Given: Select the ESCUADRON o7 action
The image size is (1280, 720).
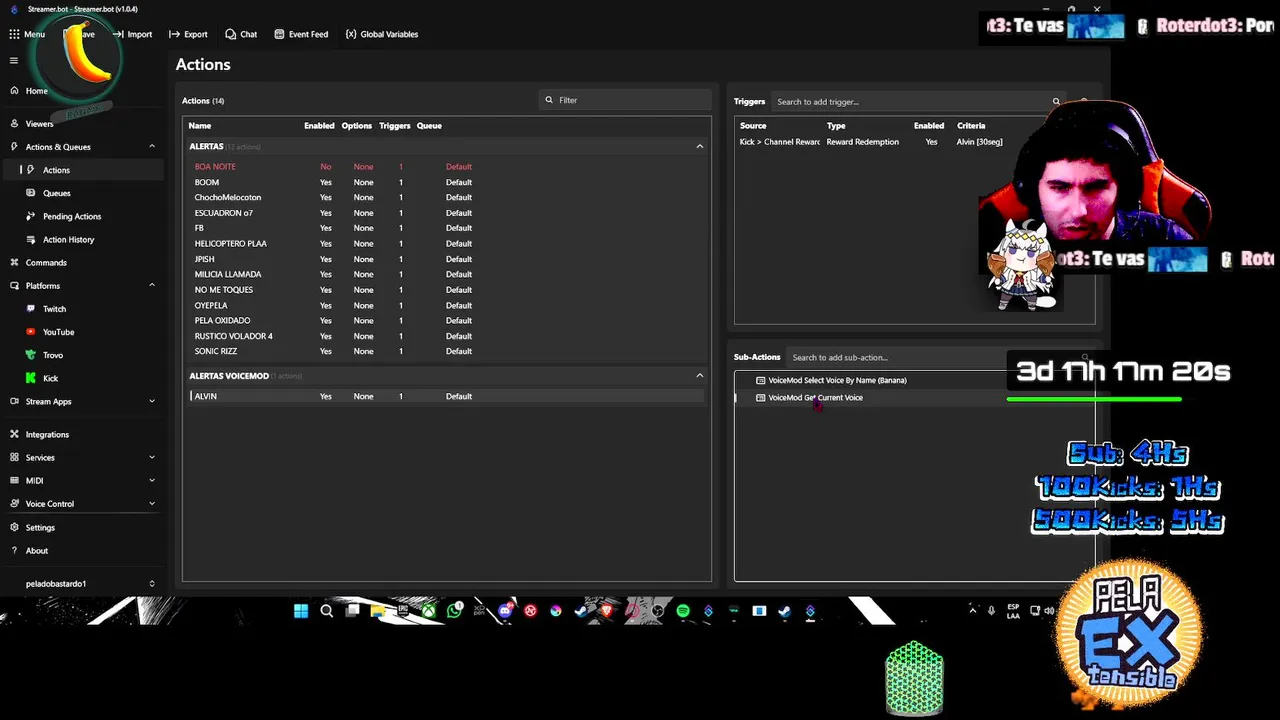Looking at the screenshot, I should [x=224, y=213].
